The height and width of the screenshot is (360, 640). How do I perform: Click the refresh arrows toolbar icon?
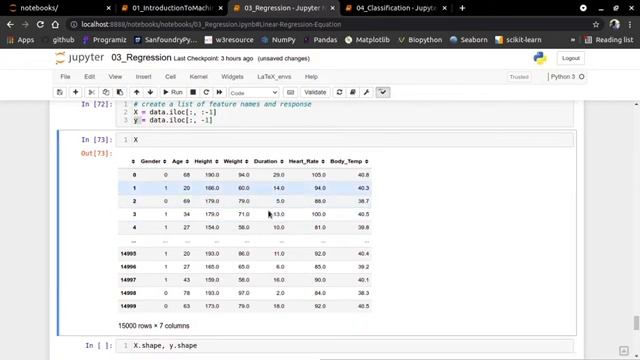339,92
